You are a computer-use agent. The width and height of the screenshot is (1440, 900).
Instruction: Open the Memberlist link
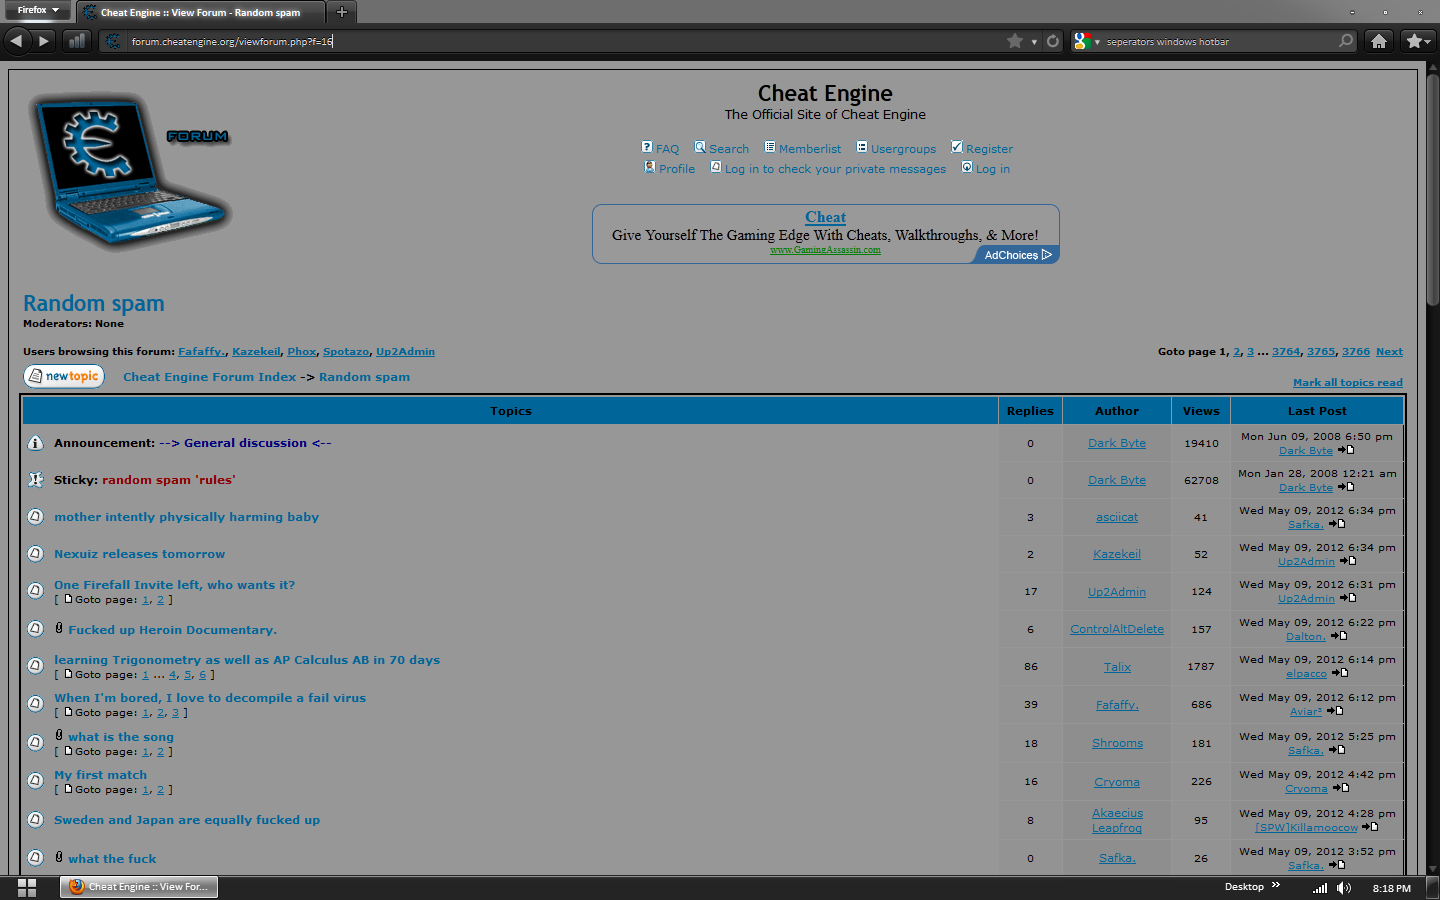[809, 149]
